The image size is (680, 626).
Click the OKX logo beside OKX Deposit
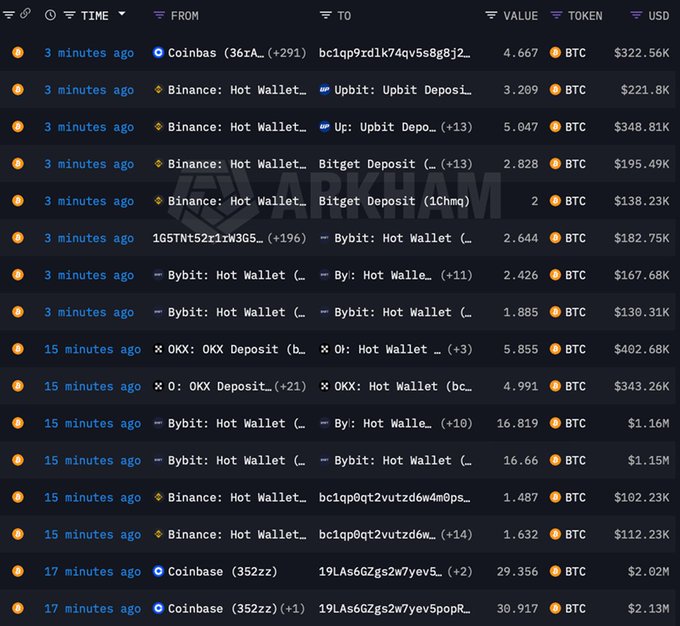pyautogui.click(x=158, y=349)
